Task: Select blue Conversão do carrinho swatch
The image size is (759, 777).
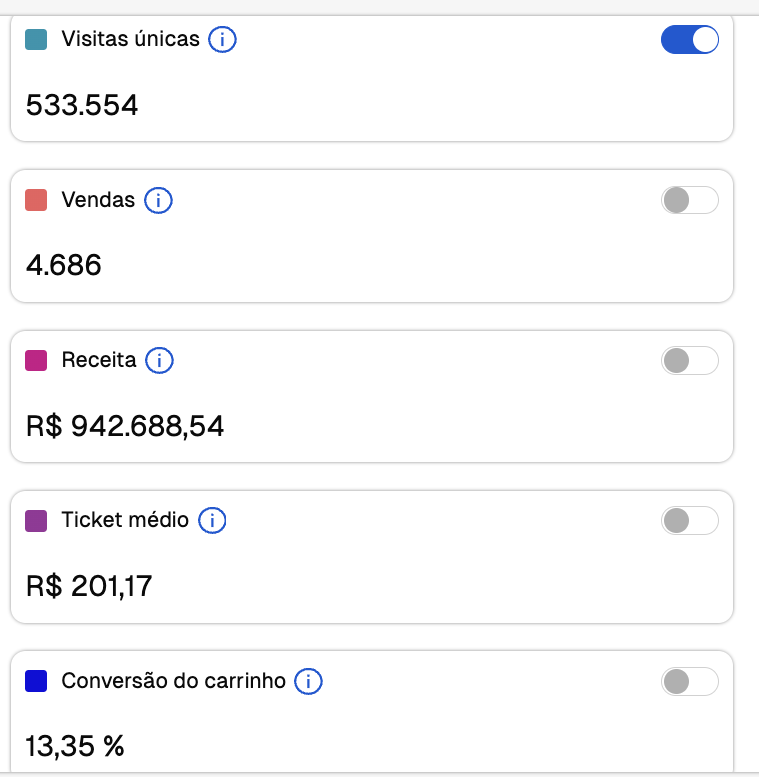Action: (x=36, y=681)
